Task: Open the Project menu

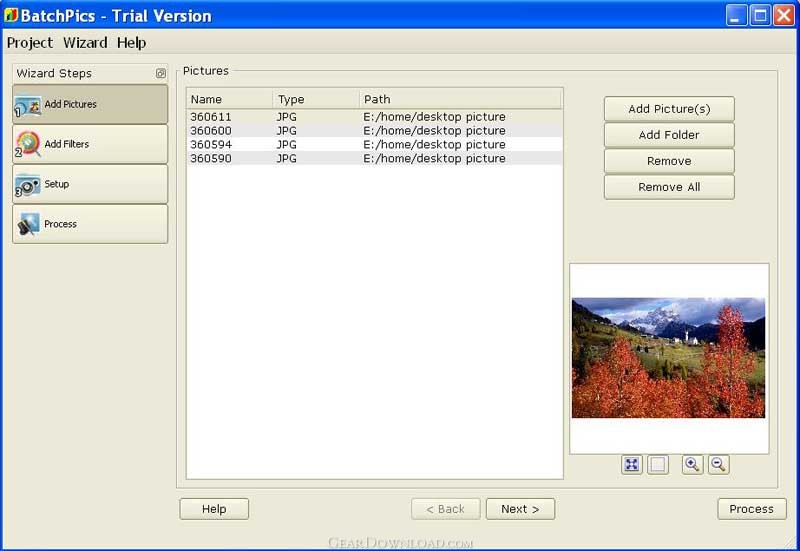Action: click(30, 43)
